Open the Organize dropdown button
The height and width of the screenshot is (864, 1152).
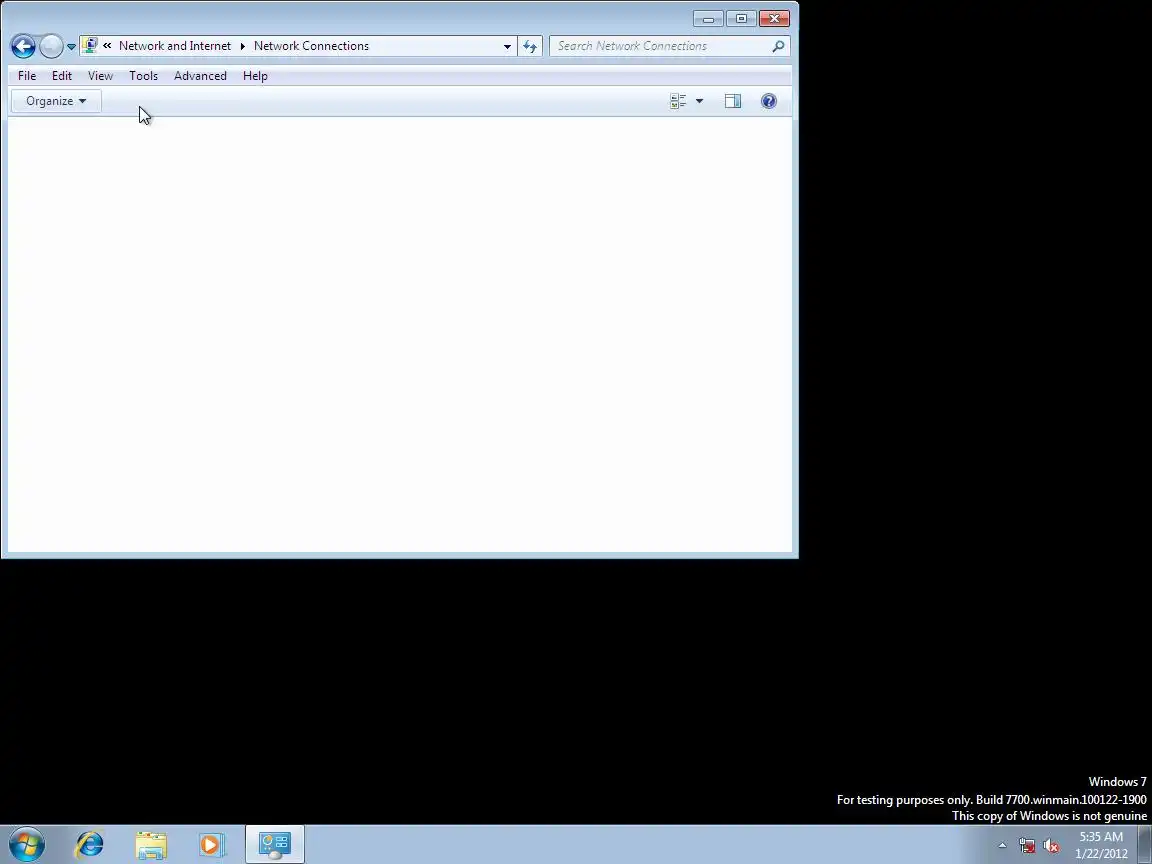pyautogui.click(x=56, y=101)
